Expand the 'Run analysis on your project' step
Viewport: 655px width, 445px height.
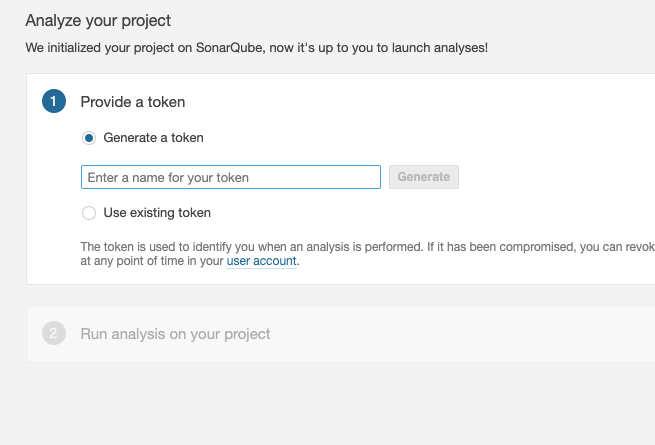tap(175, 334)
